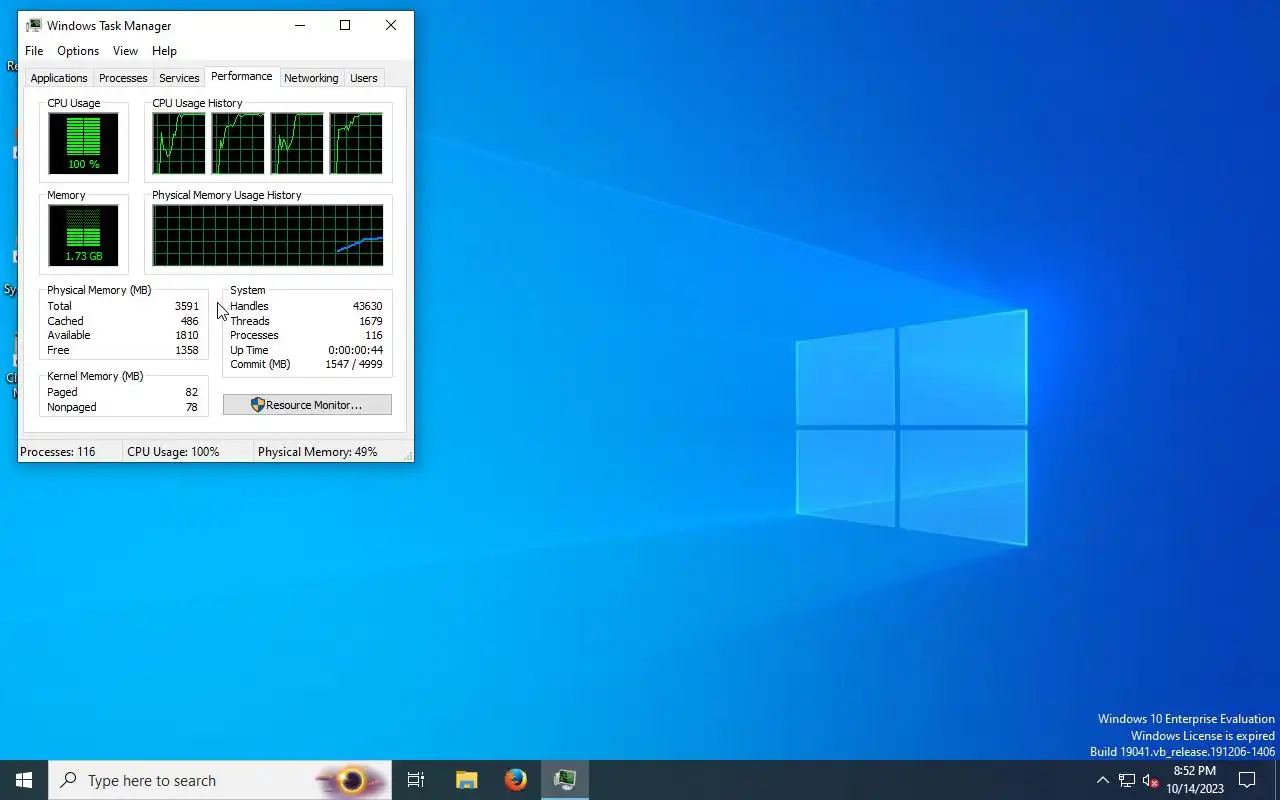Click the status bar text CPU Usage: 100%

173,452
